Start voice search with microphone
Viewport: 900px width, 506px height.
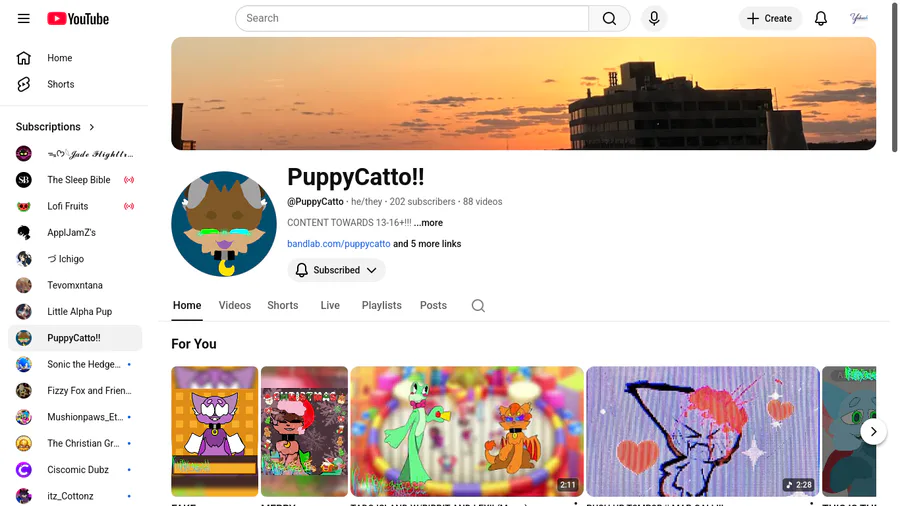tap(654, 18)
